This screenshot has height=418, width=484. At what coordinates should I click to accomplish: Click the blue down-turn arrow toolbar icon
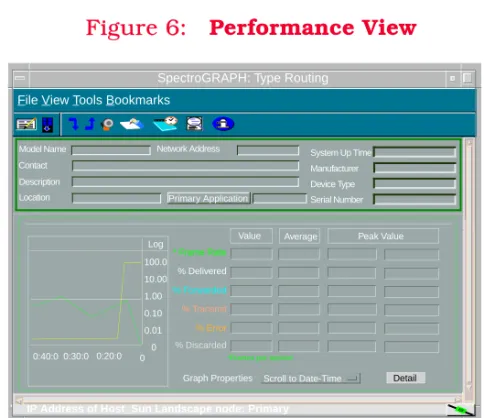(x=74, y=124)
